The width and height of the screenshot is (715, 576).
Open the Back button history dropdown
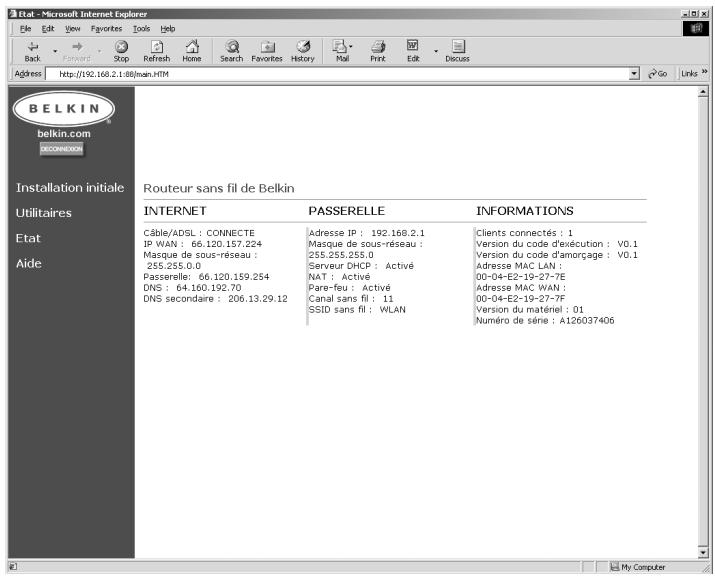click(55, 51)
